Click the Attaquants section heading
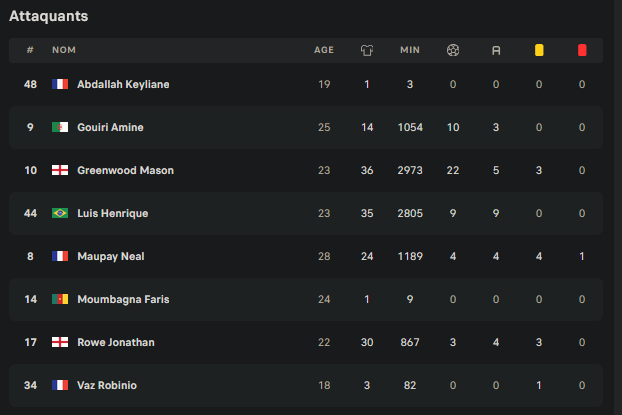 coord(48,16)
